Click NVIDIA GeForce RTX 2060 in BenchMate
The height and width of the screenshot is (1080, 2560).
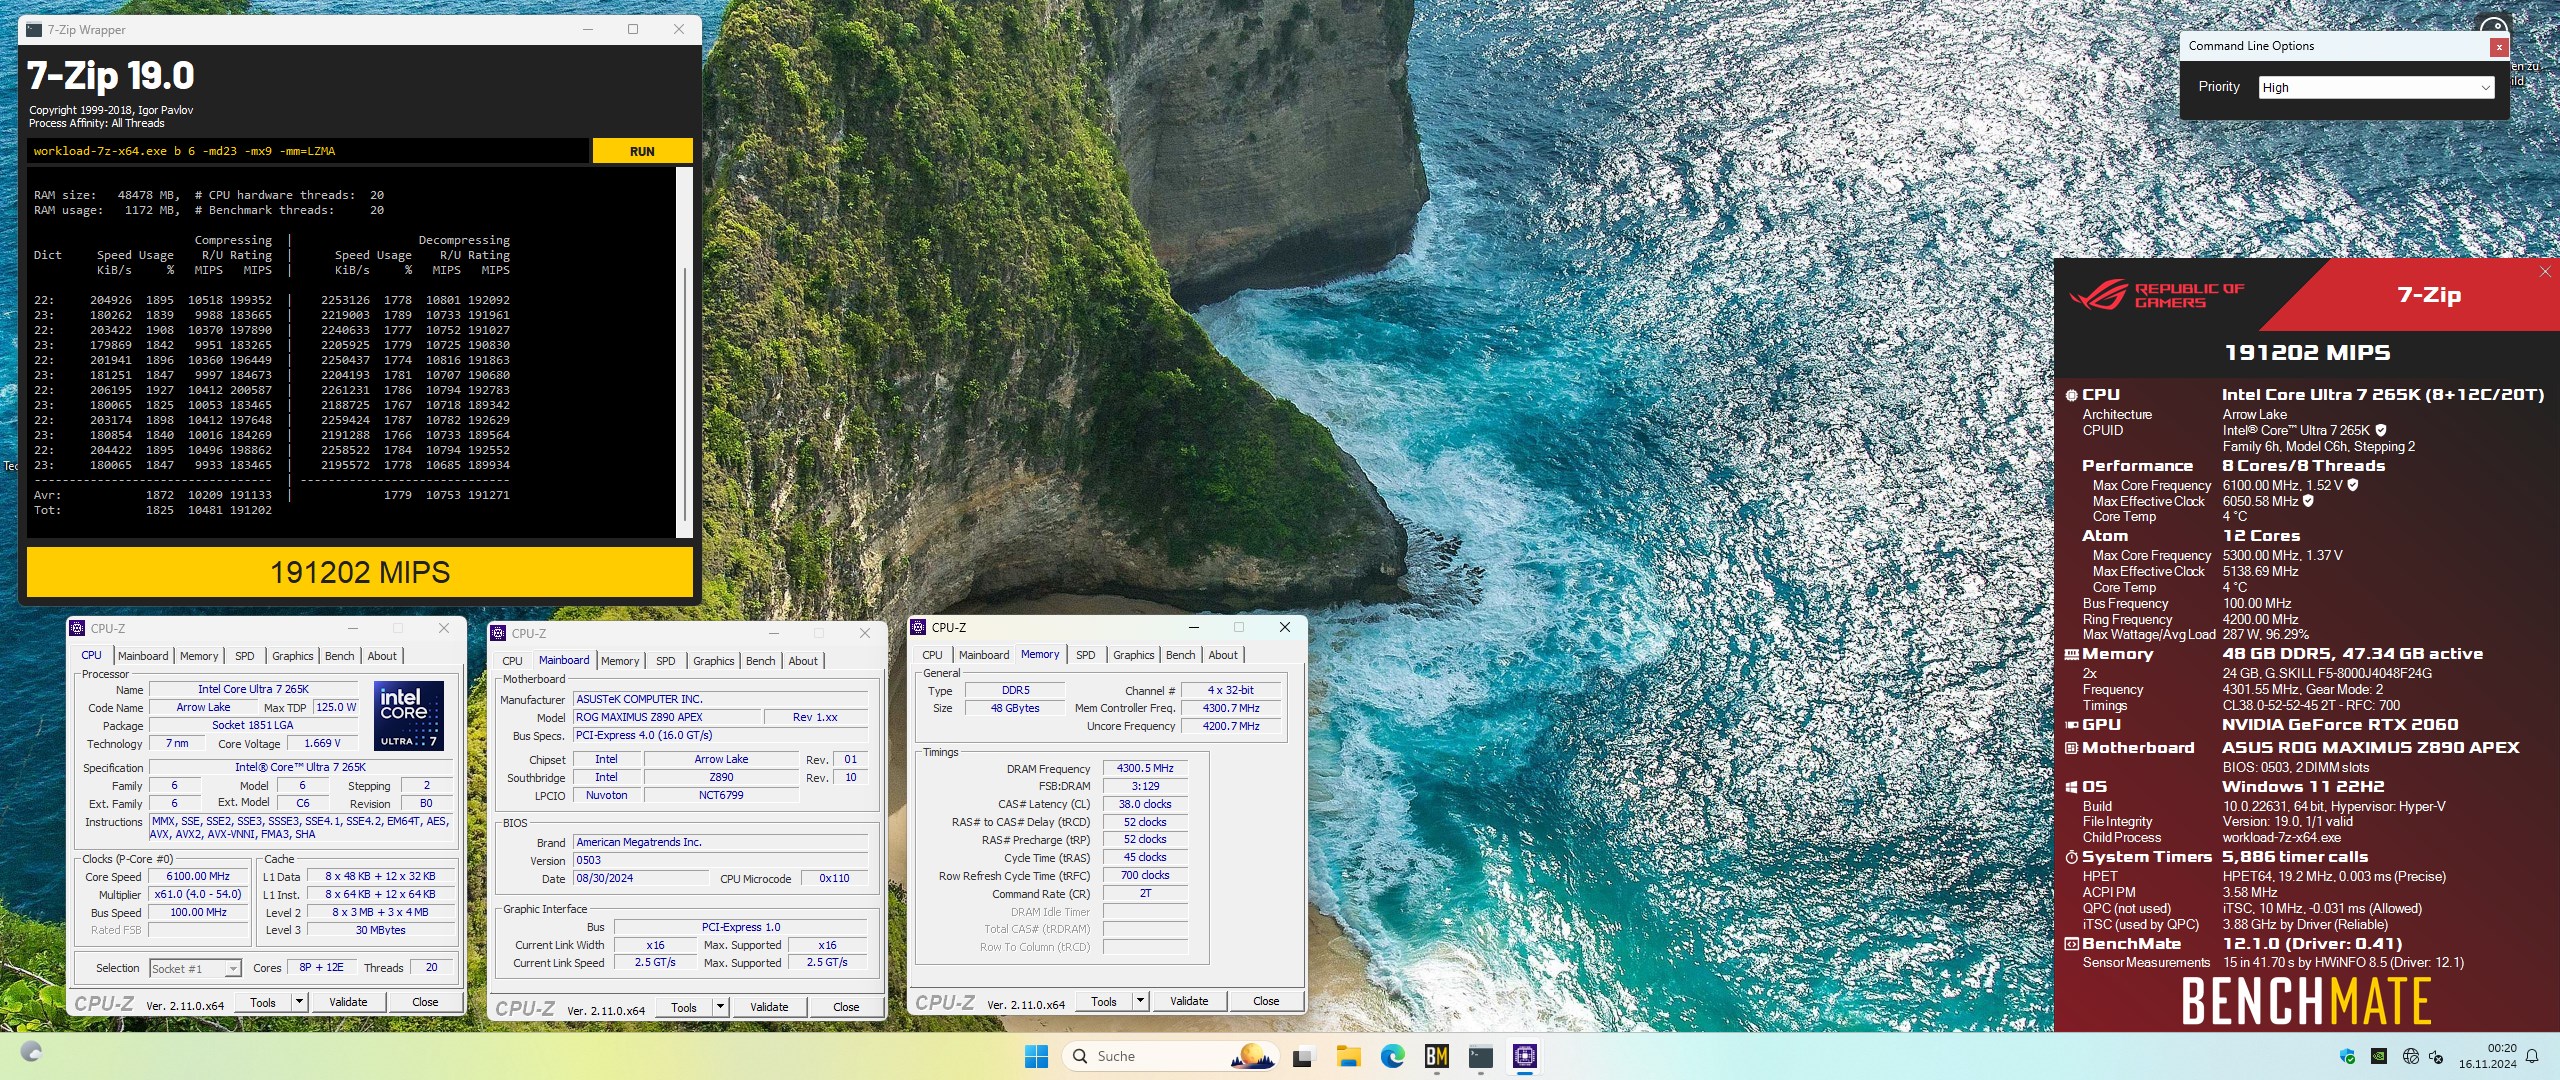2340,725
